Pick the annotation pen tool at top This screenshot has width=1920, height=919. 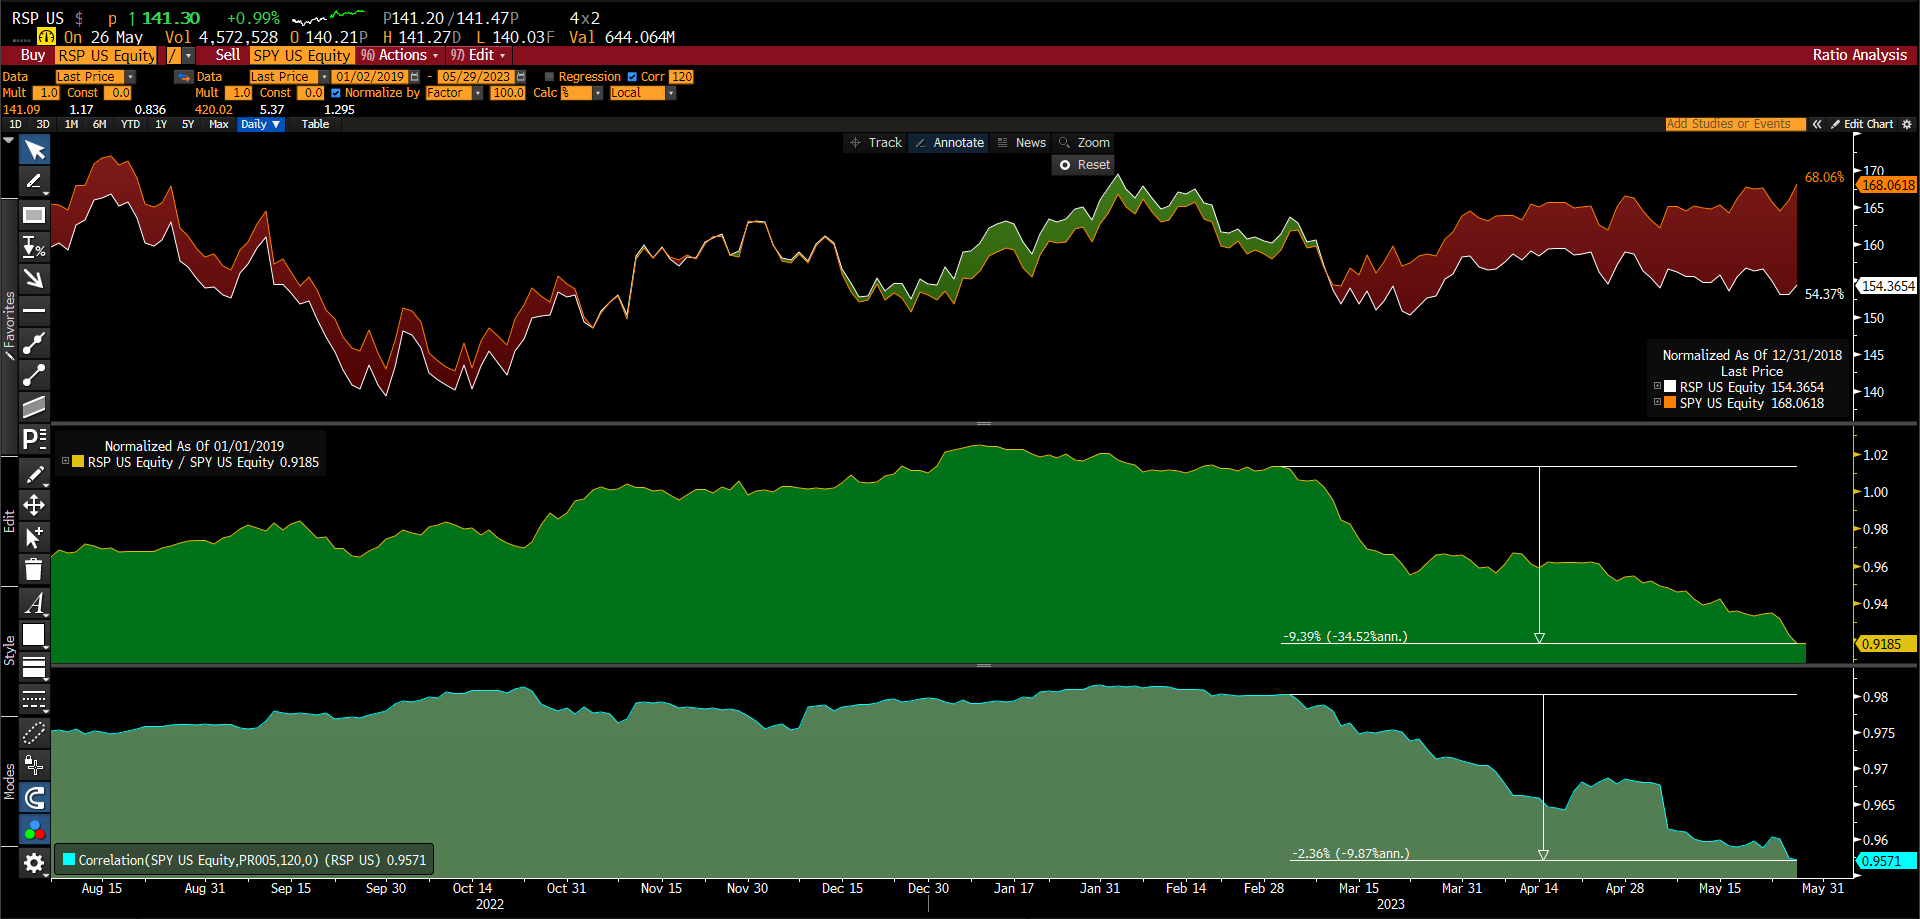(x=34, y=182)
